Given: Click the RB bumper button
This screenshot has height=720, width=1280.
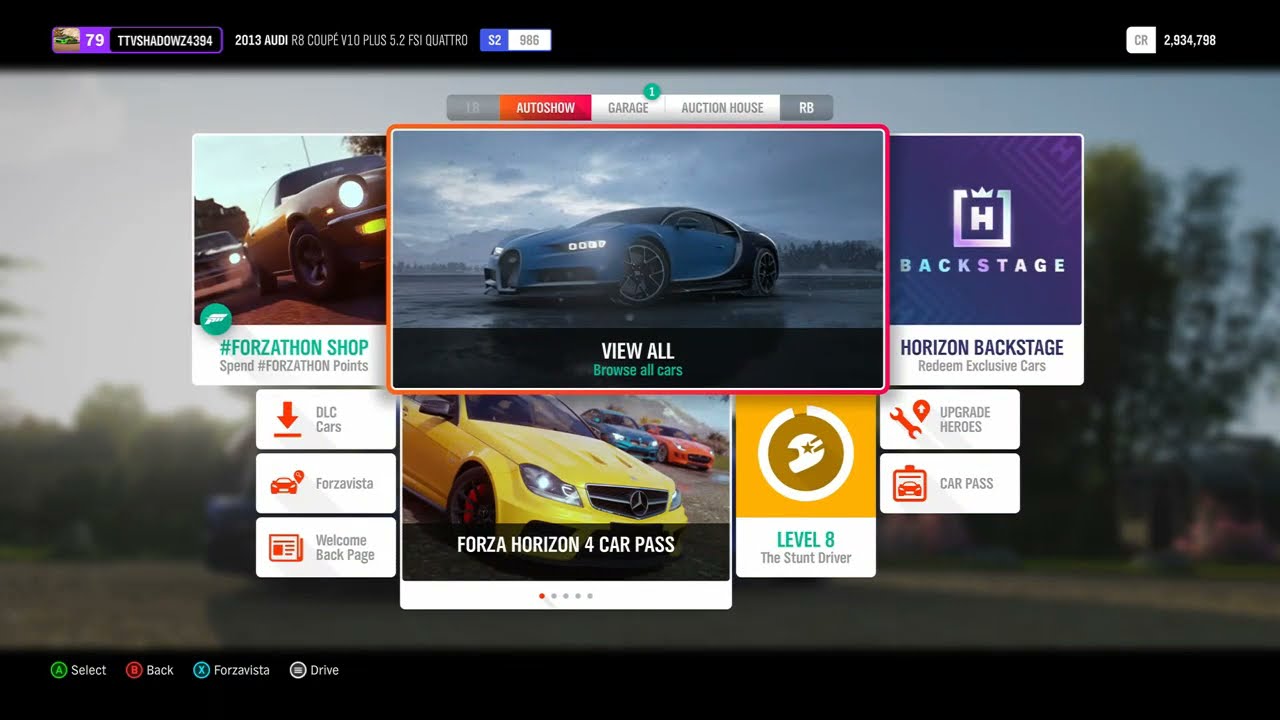Looking at the screenshot, I should pos(806,108).
